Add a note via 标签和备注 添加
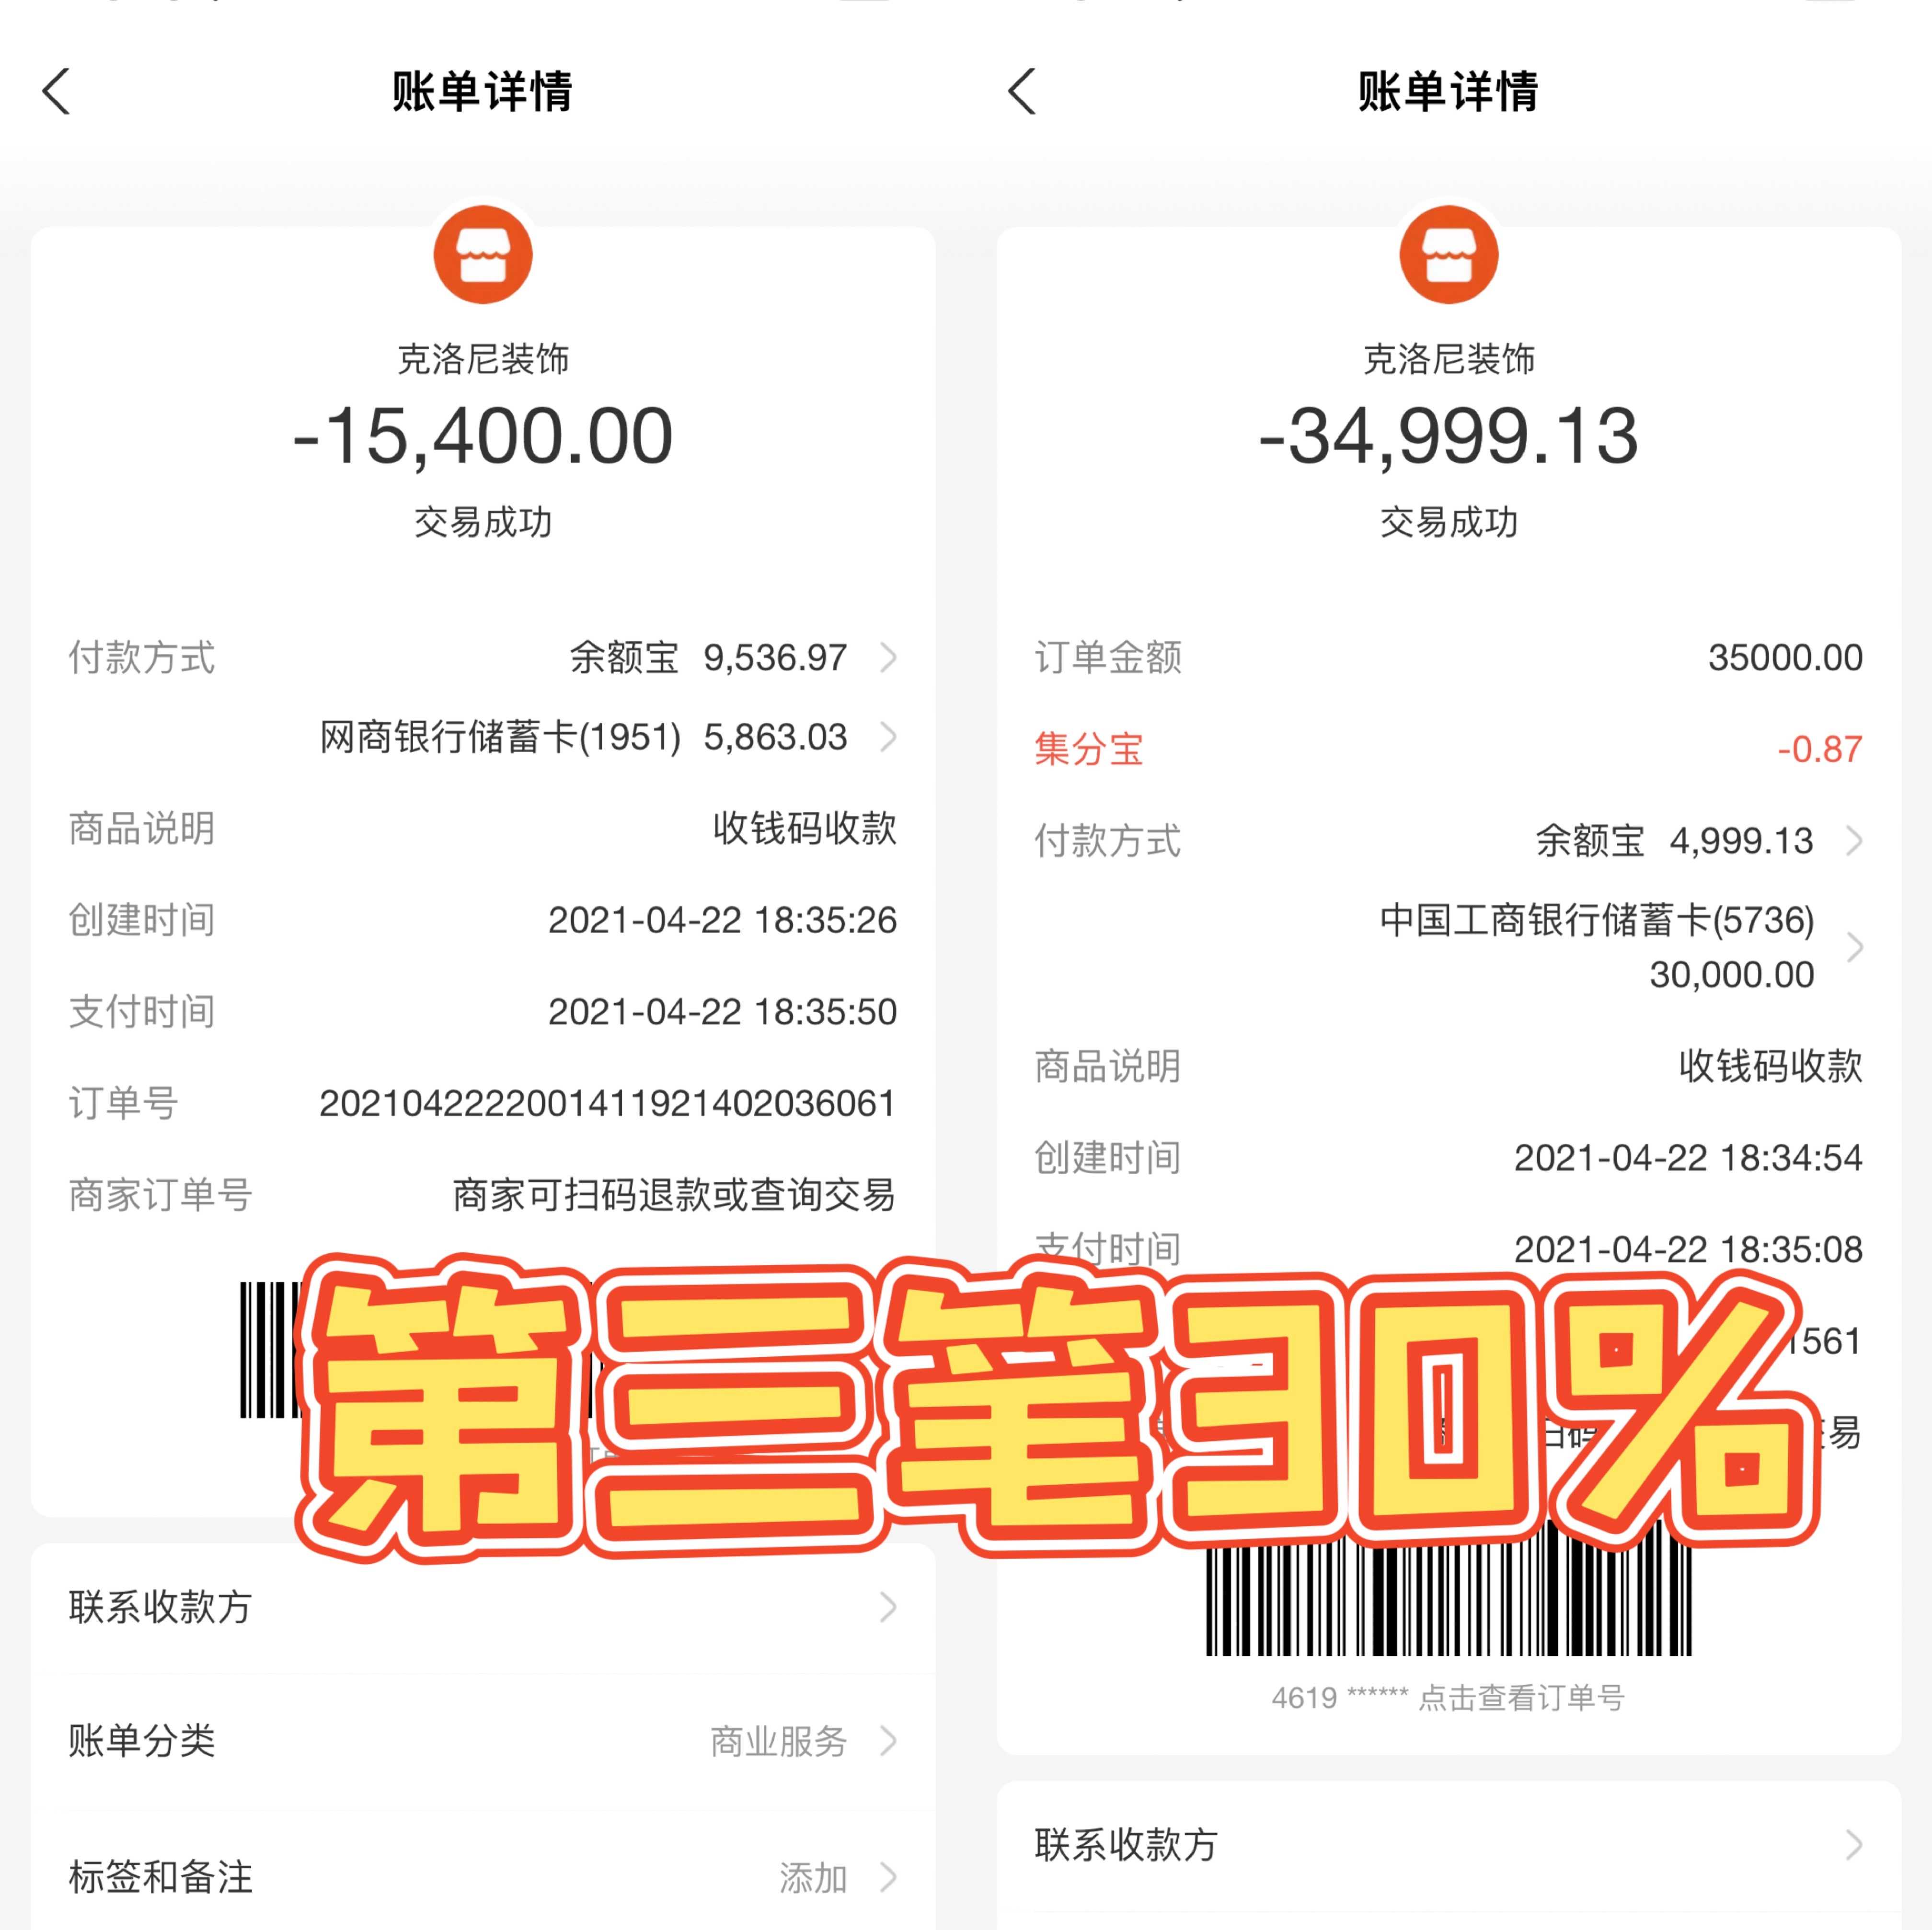 (x=483, y=1877)
